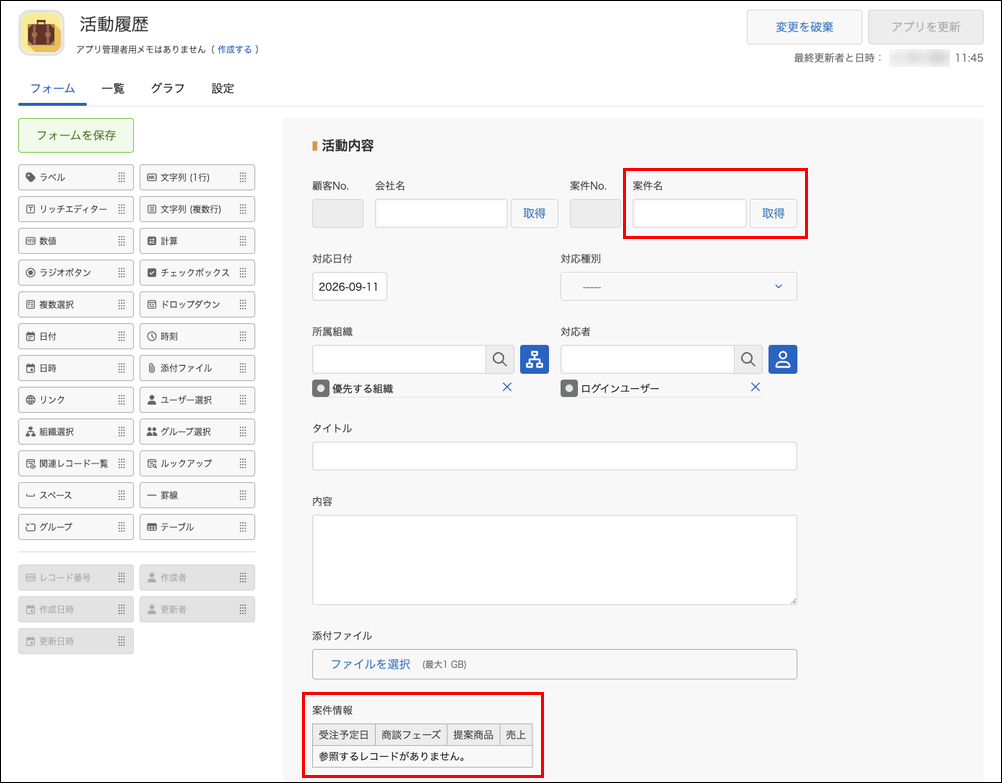The image size is (1002, 783).
Task: Pick the 時刻 field item
Action: pyautogui.click(x=197, y=336)
